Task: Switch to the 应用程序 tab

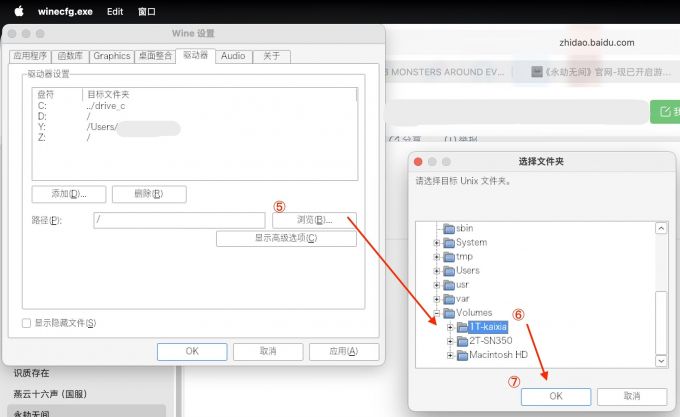Action: (x=30, y=56)
